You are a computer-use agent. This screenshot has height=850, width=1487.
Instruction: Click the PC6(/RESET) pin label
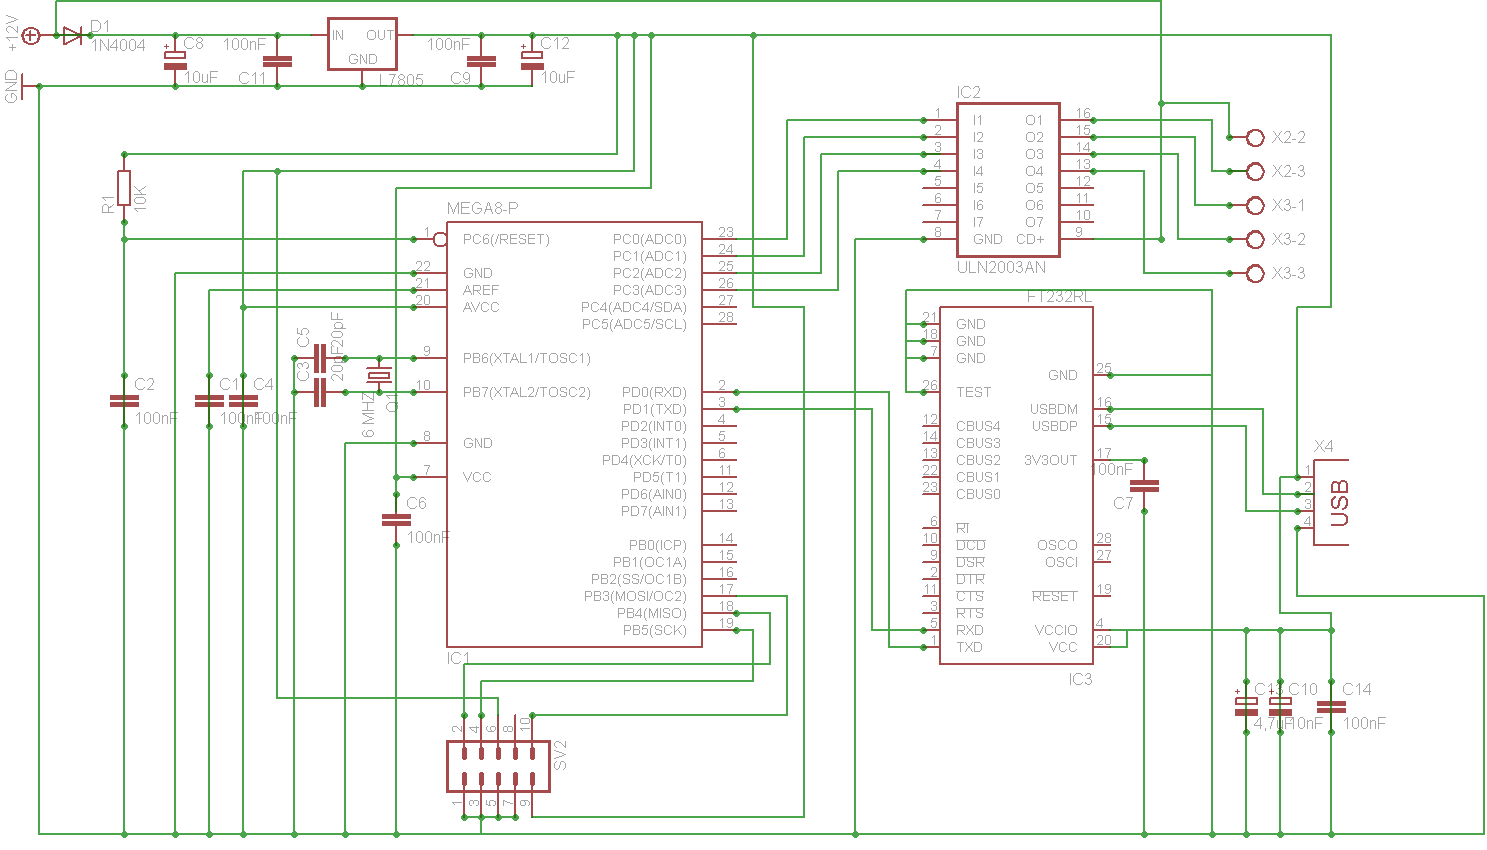pos(506,239)
